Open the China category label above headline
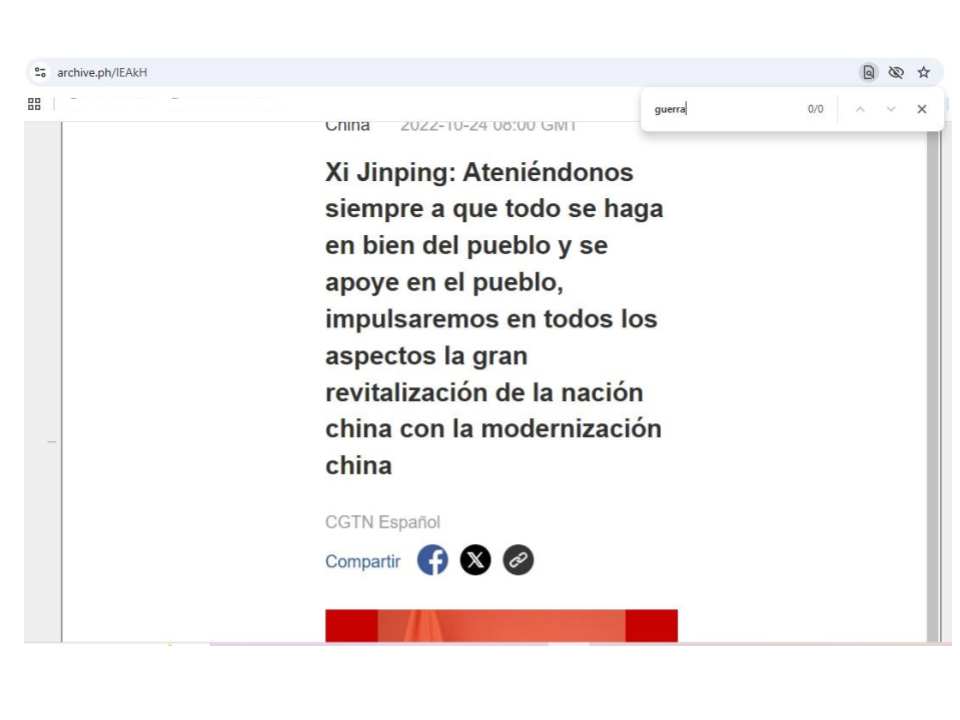Image resolution: width=960 pixels, height=720 pixels. coord(347,126)
